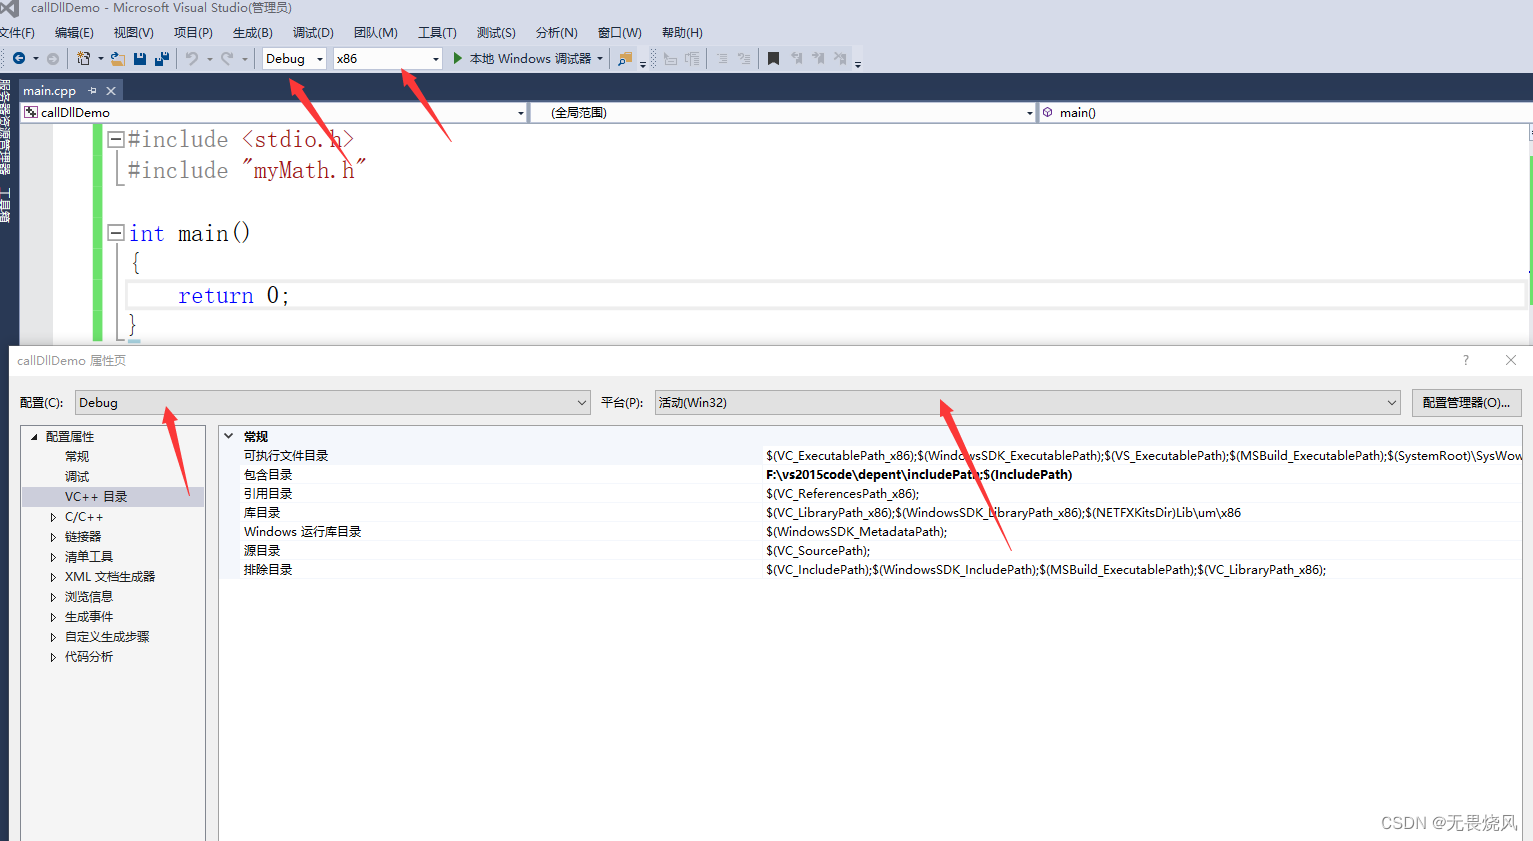
Task: Open the 视图(V) menu
Action: coord(133,33)
